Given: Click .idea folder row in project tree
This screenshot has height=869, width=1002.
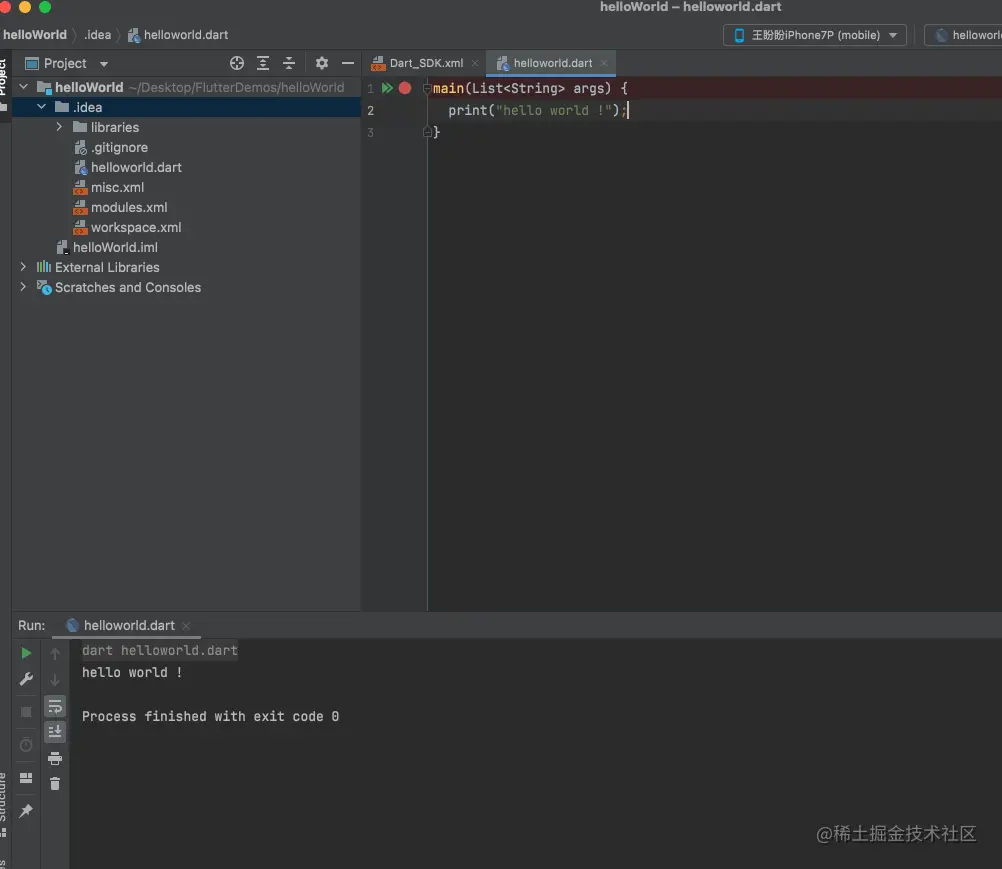Looking at the screenshot, I should tap(187, 107).
